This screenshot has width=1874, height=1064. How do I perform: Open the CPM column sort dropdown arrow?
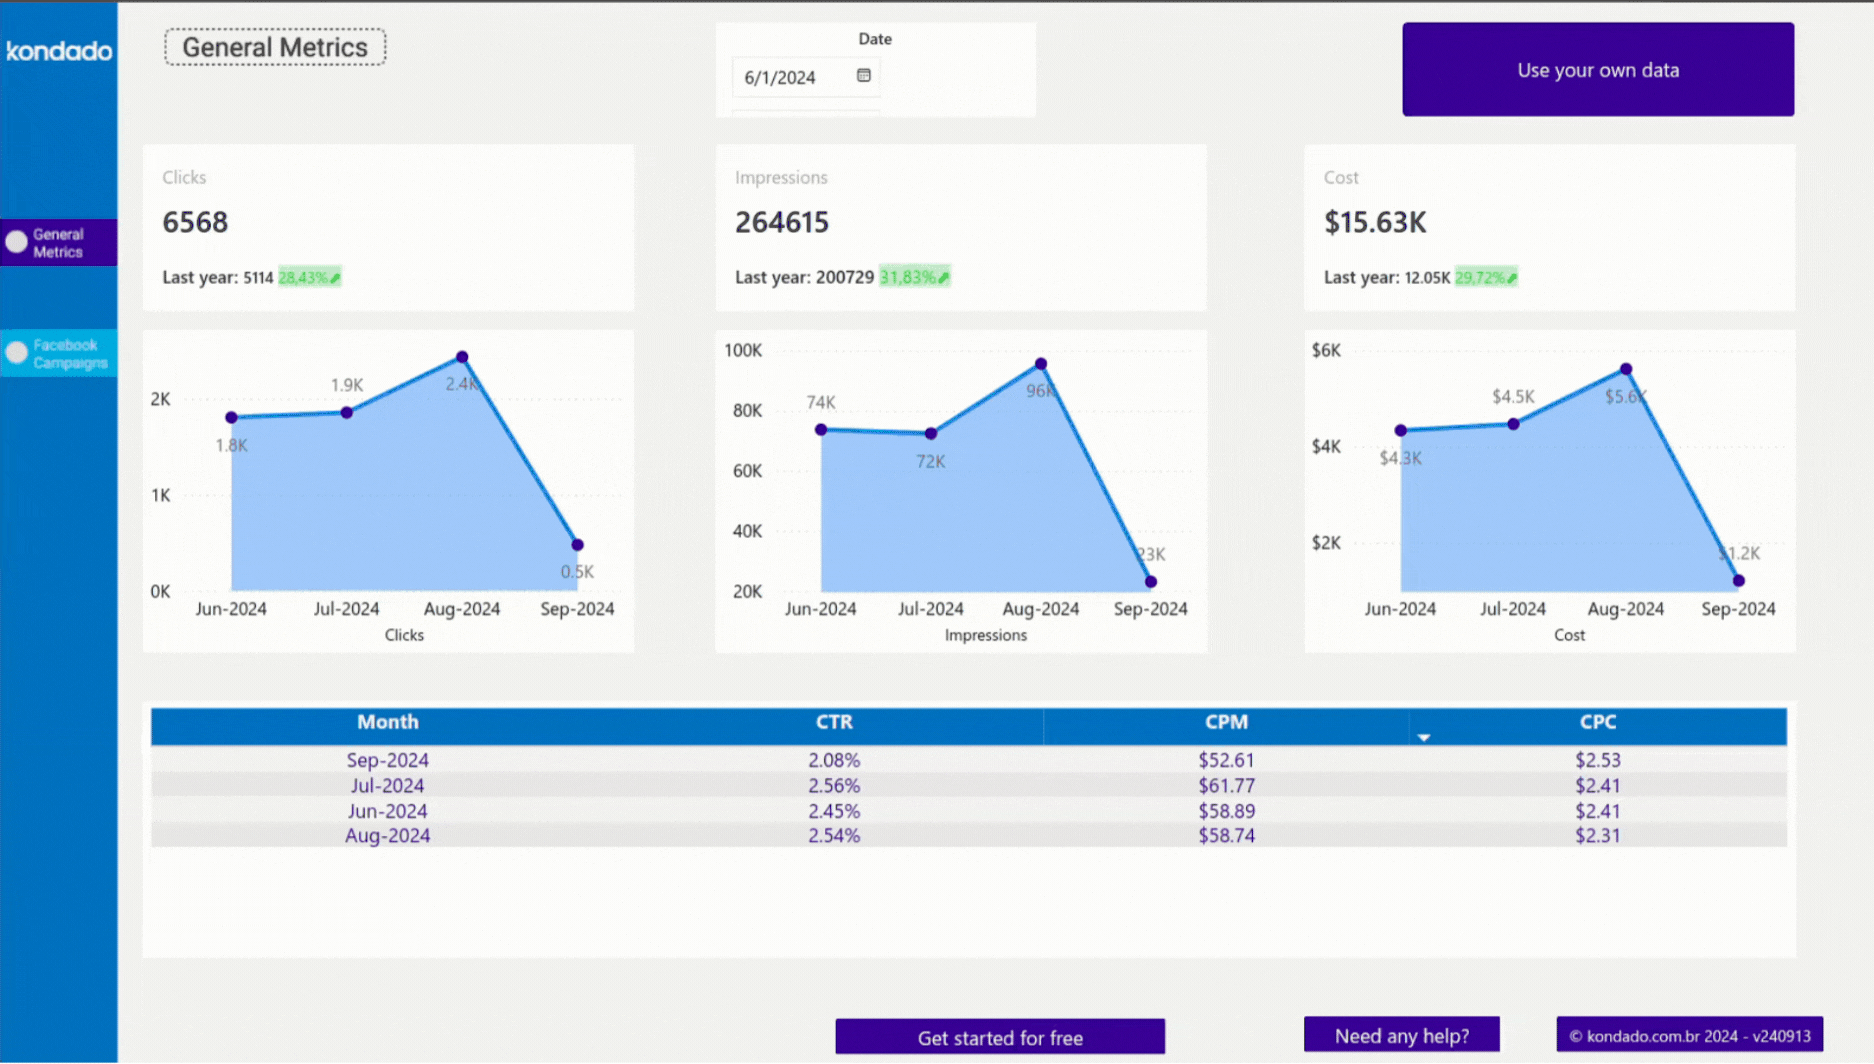pos(1424,736)
